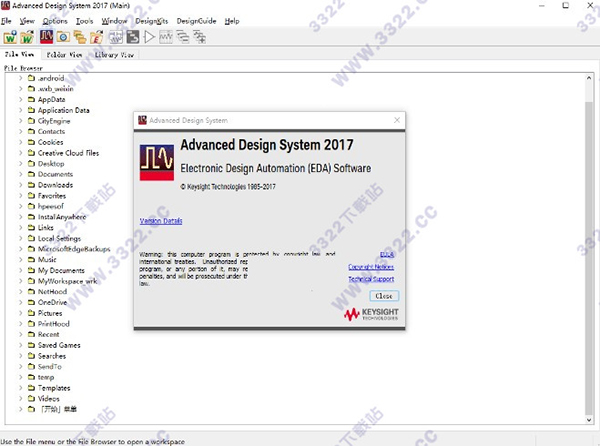Switch to the Library View tab

(x=114, y=55)
